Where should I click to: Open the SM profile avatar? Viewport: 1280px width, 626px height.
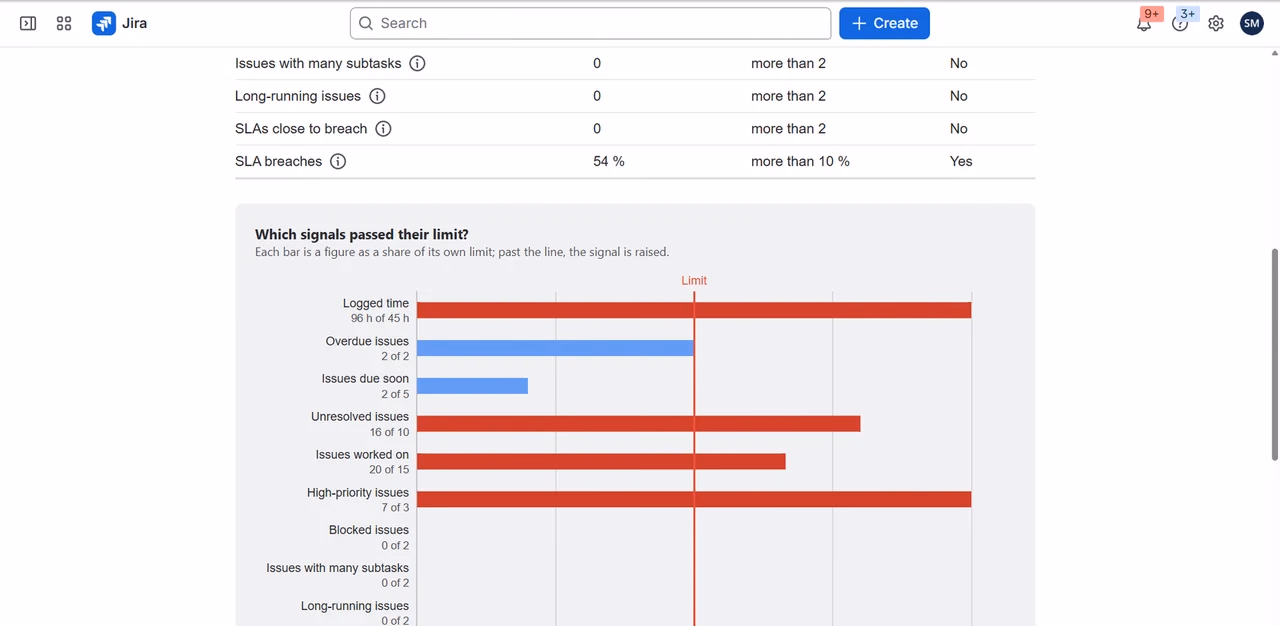[1252, 23]
